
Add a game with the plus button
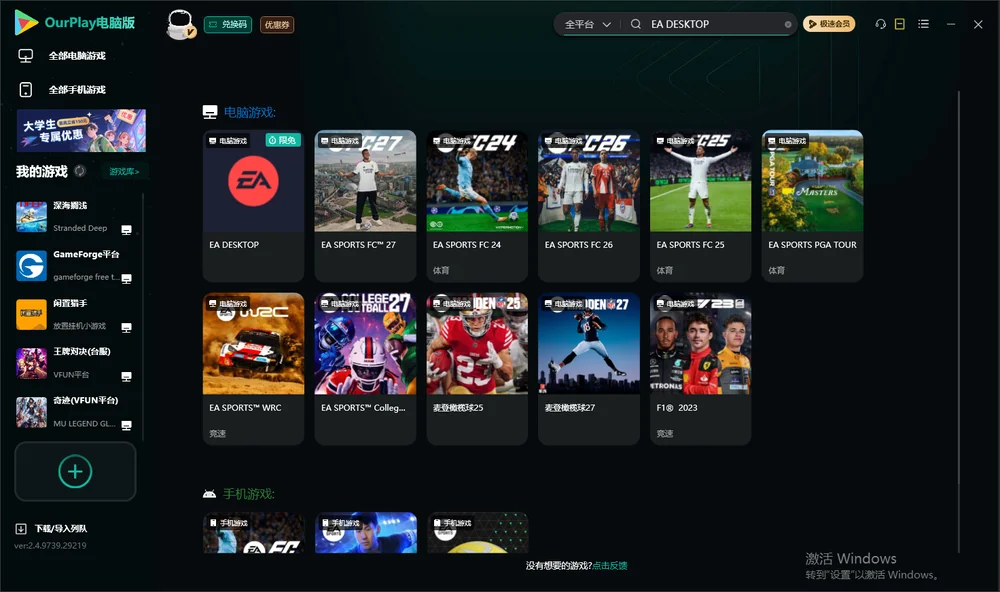(75, 471)
